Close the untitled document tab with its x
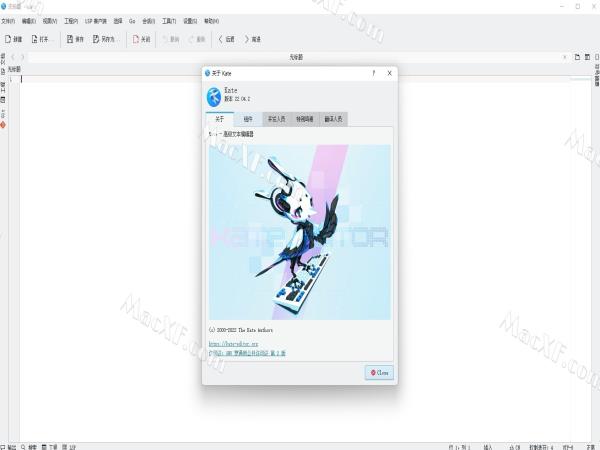This screenshot has height=450, width=600. [x=565, y=57]
